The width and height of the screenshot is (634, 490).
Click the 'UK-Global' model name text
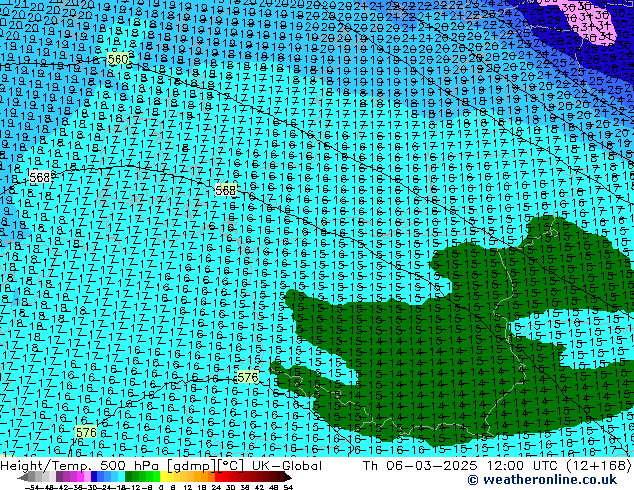tap(287, 466)
